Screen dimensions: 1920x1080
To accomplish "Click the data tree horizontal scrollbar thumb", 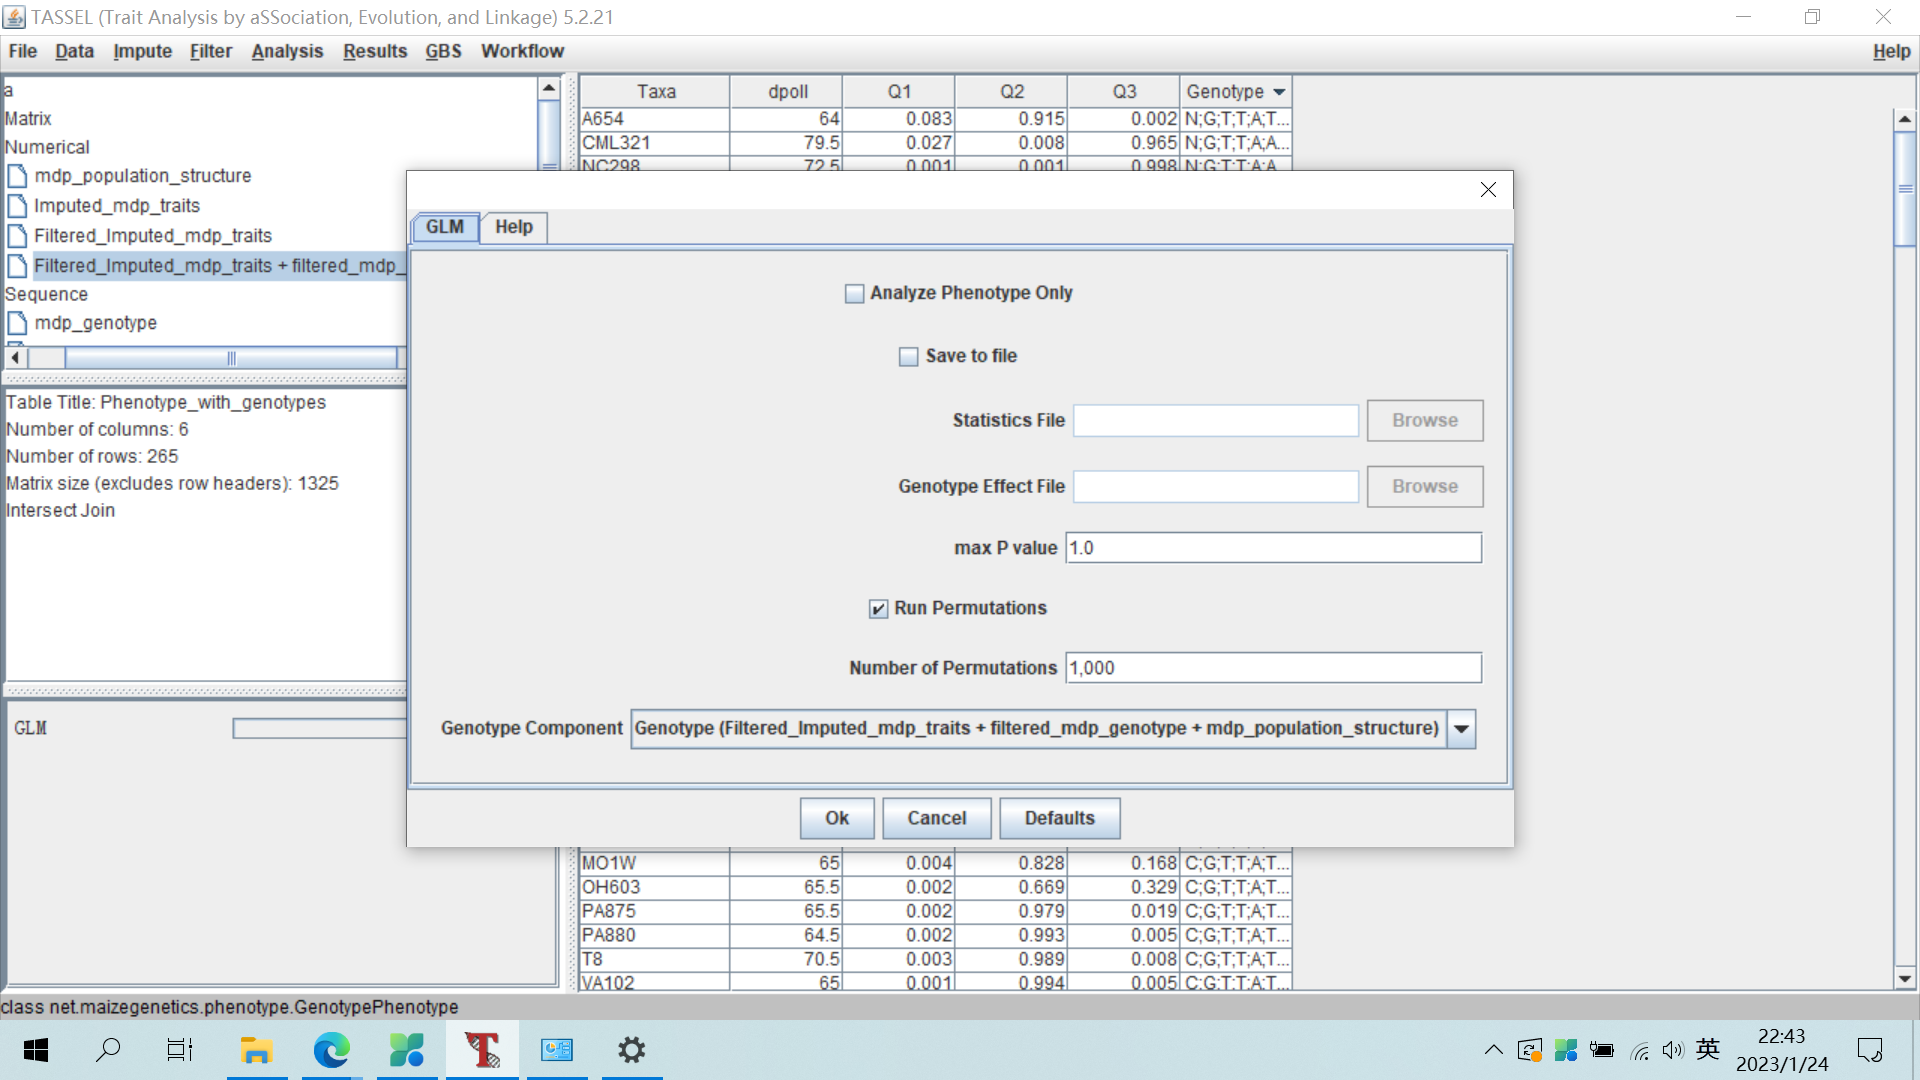I will click(231, 358).
